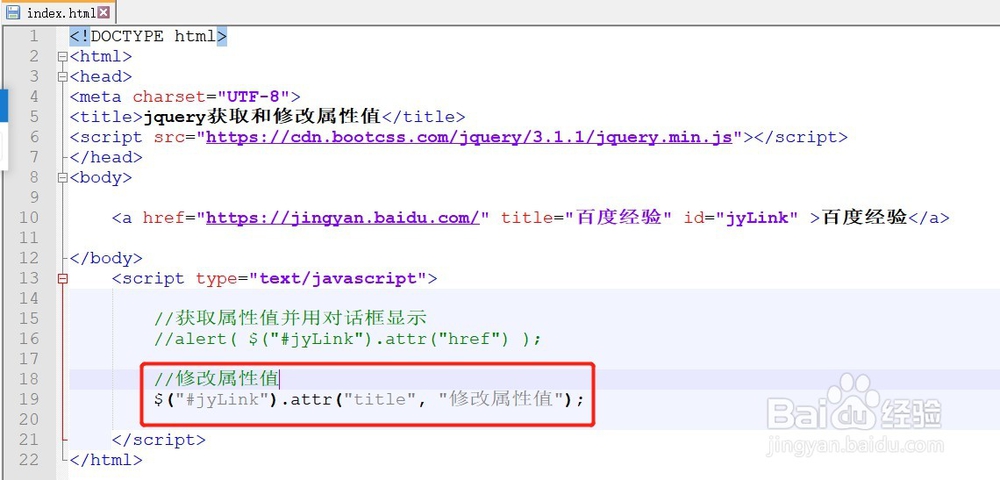The image size is (1000, 480).
Task: Click the comment //获取属性值并用对话框显示
Action: click(290, 318)
